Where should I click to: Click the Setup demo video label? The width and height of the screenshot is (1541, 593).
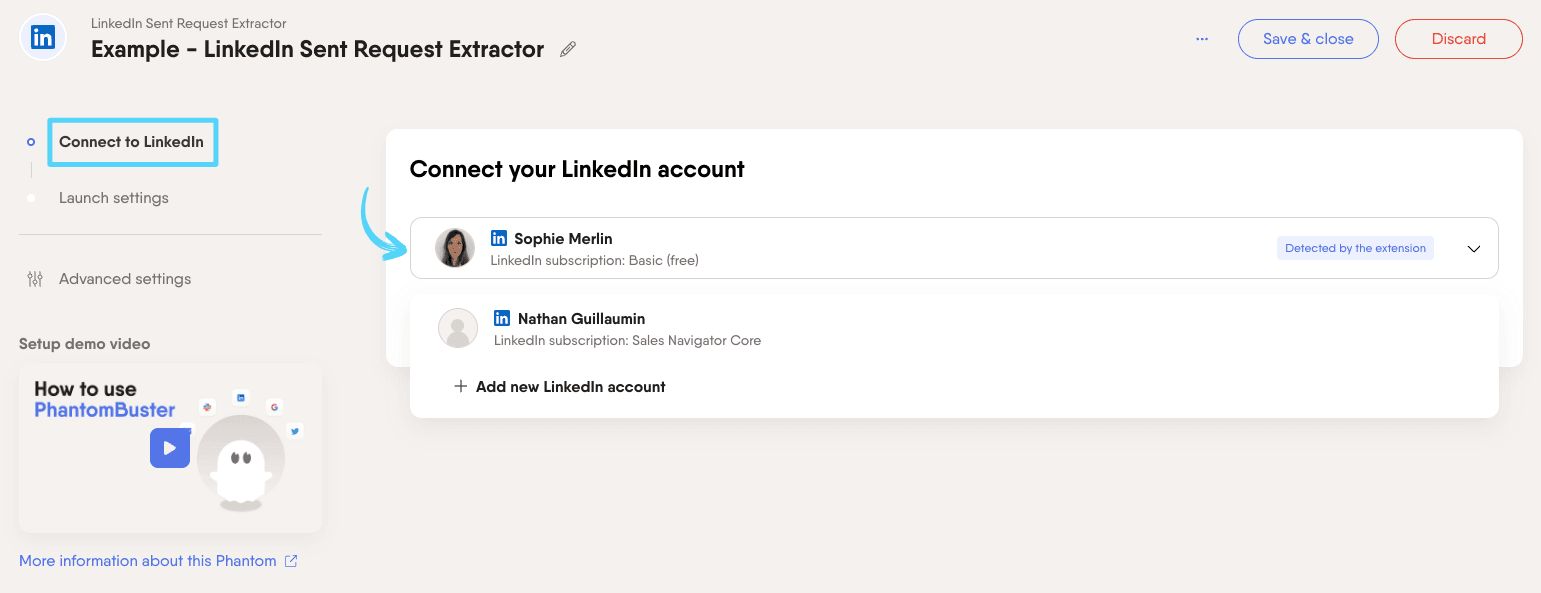tap(85, 344)
